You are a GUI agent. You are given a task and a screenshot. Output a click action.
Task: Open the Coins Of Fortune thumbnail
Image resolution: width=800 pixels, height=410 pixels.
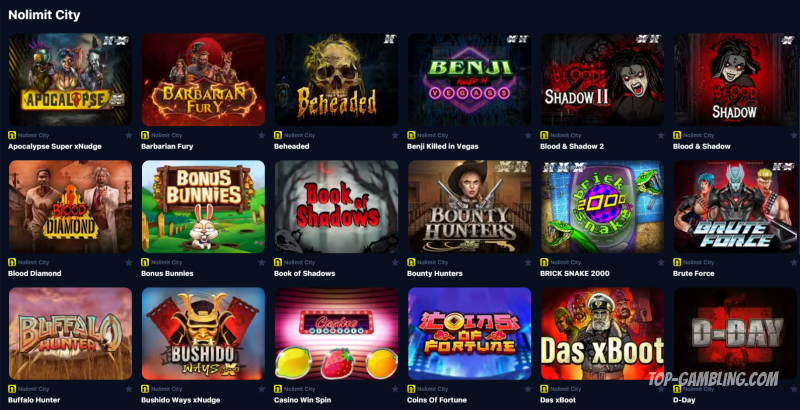[x=469, y=334]
